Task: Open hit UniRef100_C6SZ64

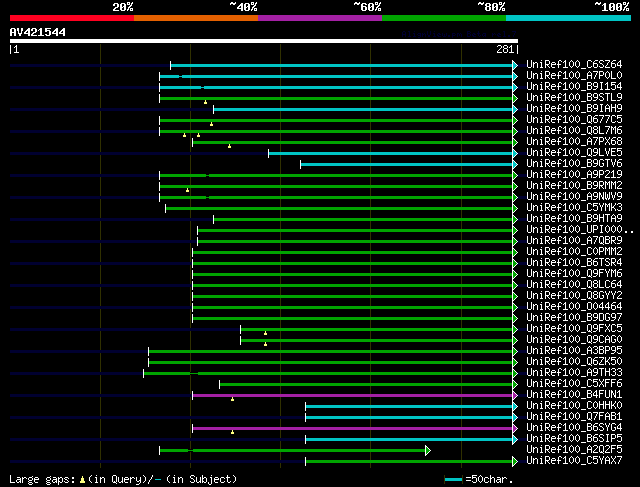Action: [574, 64]
